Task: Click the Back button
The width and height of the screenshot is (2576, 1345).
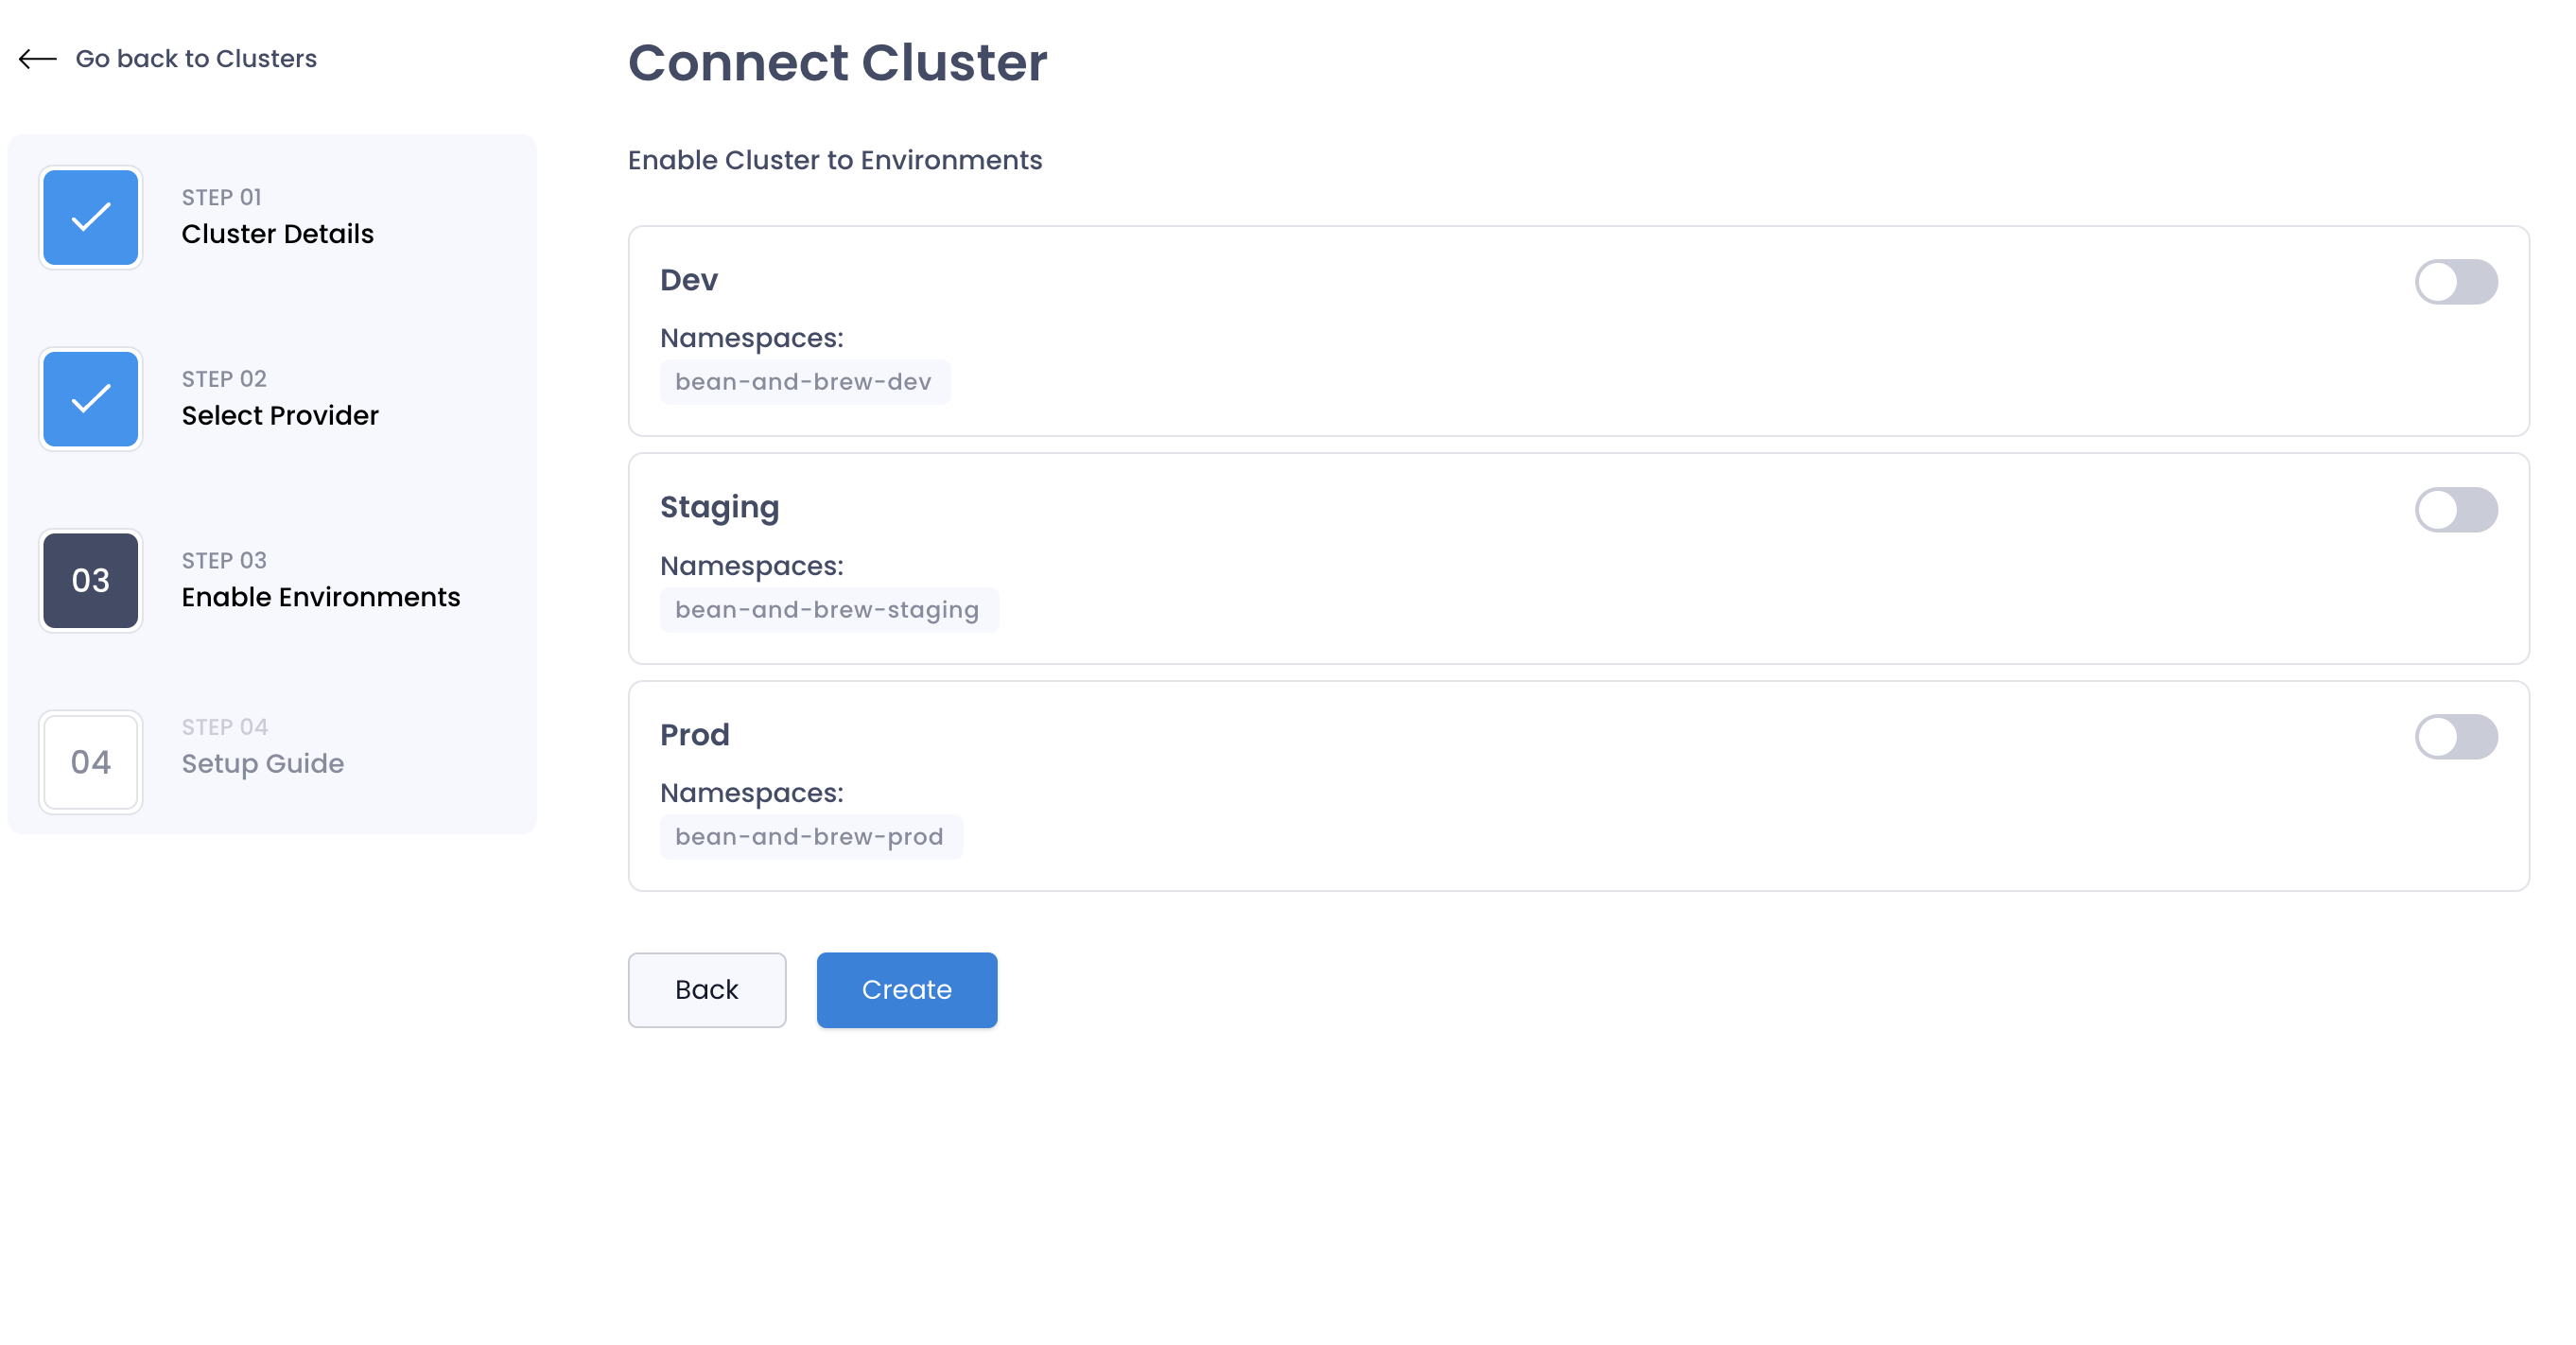Action: point(707,990)
